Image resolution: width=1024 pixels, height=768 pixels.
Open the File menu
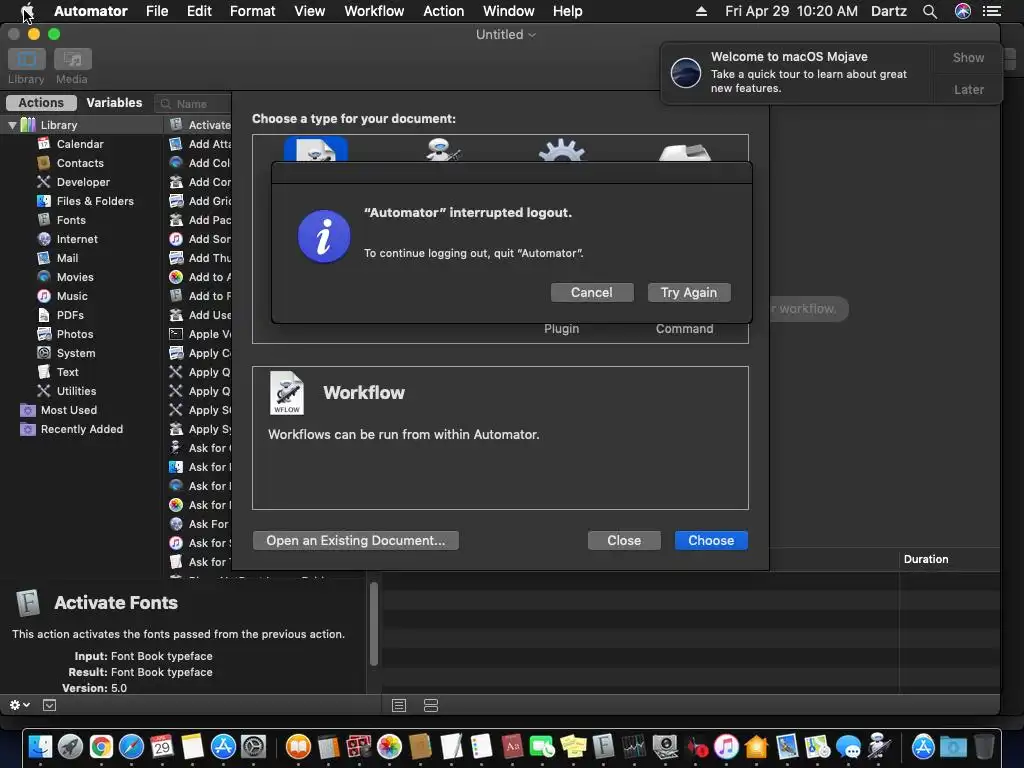click(x=157, y=11)
